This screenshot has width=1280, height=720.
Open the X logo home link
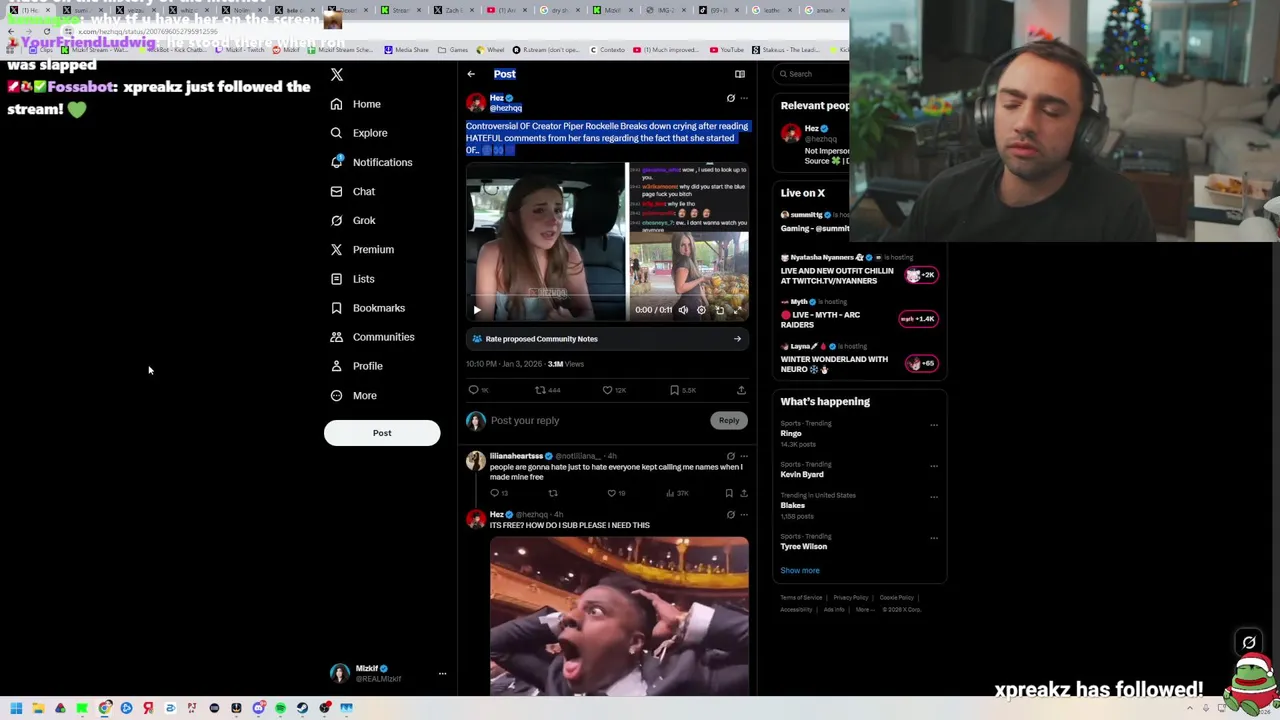tap(337, 75)
